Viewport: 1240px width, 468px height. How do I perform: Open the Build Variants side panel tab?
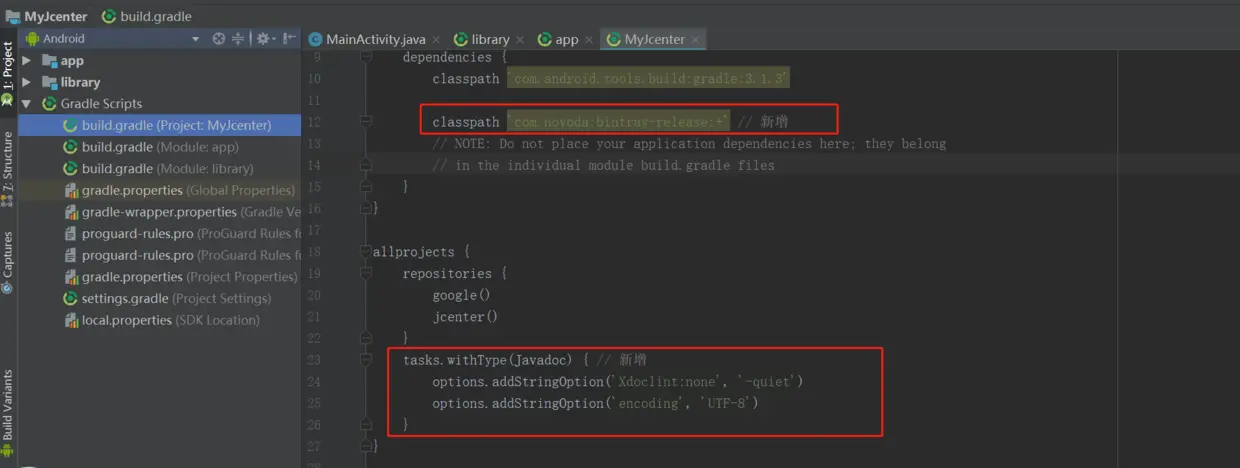pyautogui.click(x=8, y=413)
